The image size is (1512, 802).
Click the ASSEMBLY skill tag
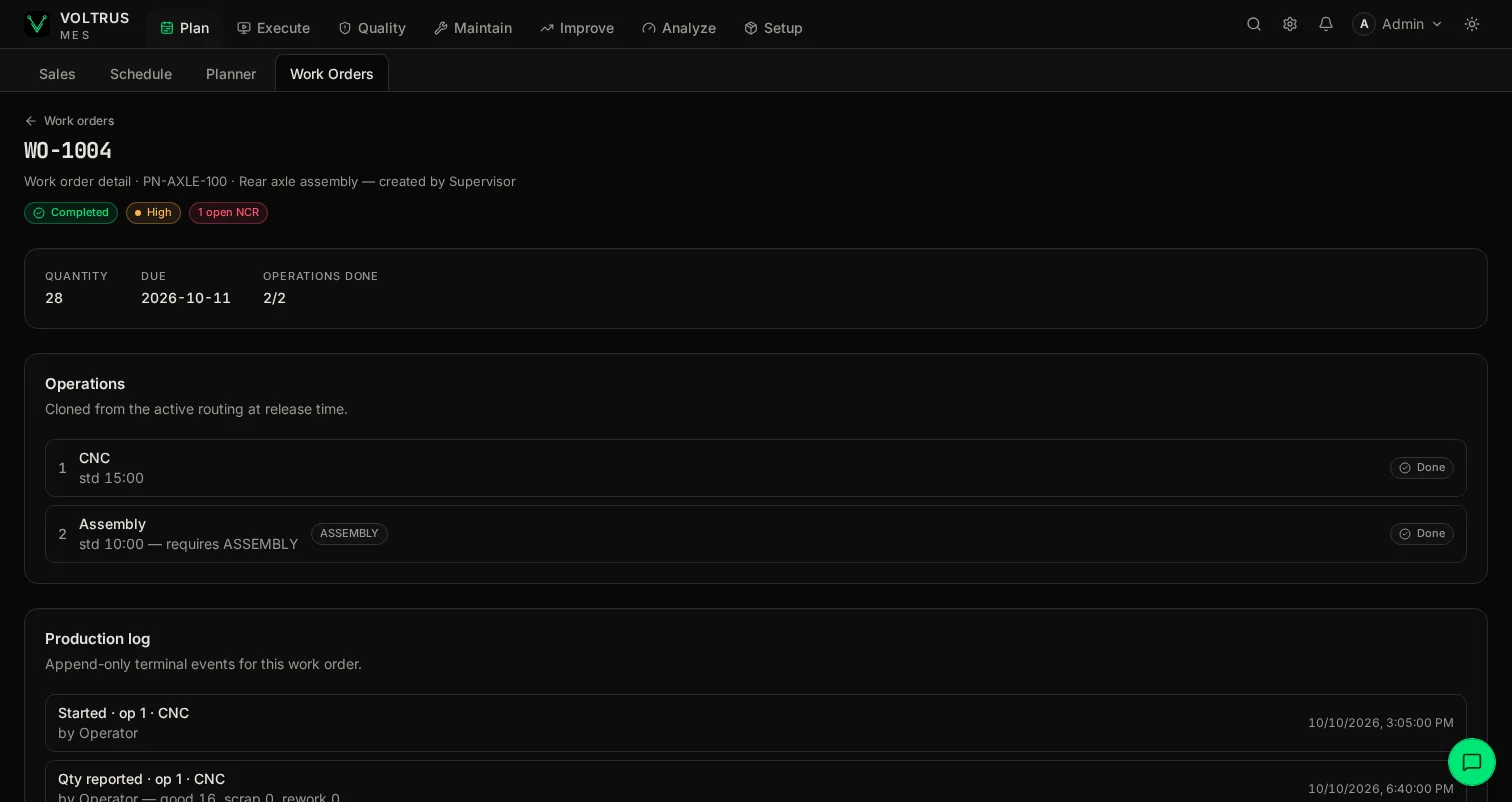coord(349,534)
